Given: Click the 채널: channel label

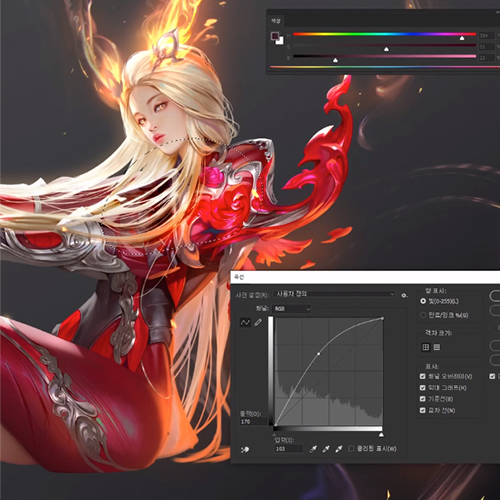Looking at the screenshot, I should tap(263, 309).
